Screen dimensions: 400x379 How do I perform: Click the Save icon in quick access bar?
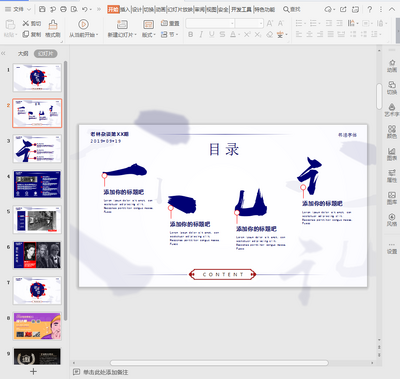(x=42, y=9)
